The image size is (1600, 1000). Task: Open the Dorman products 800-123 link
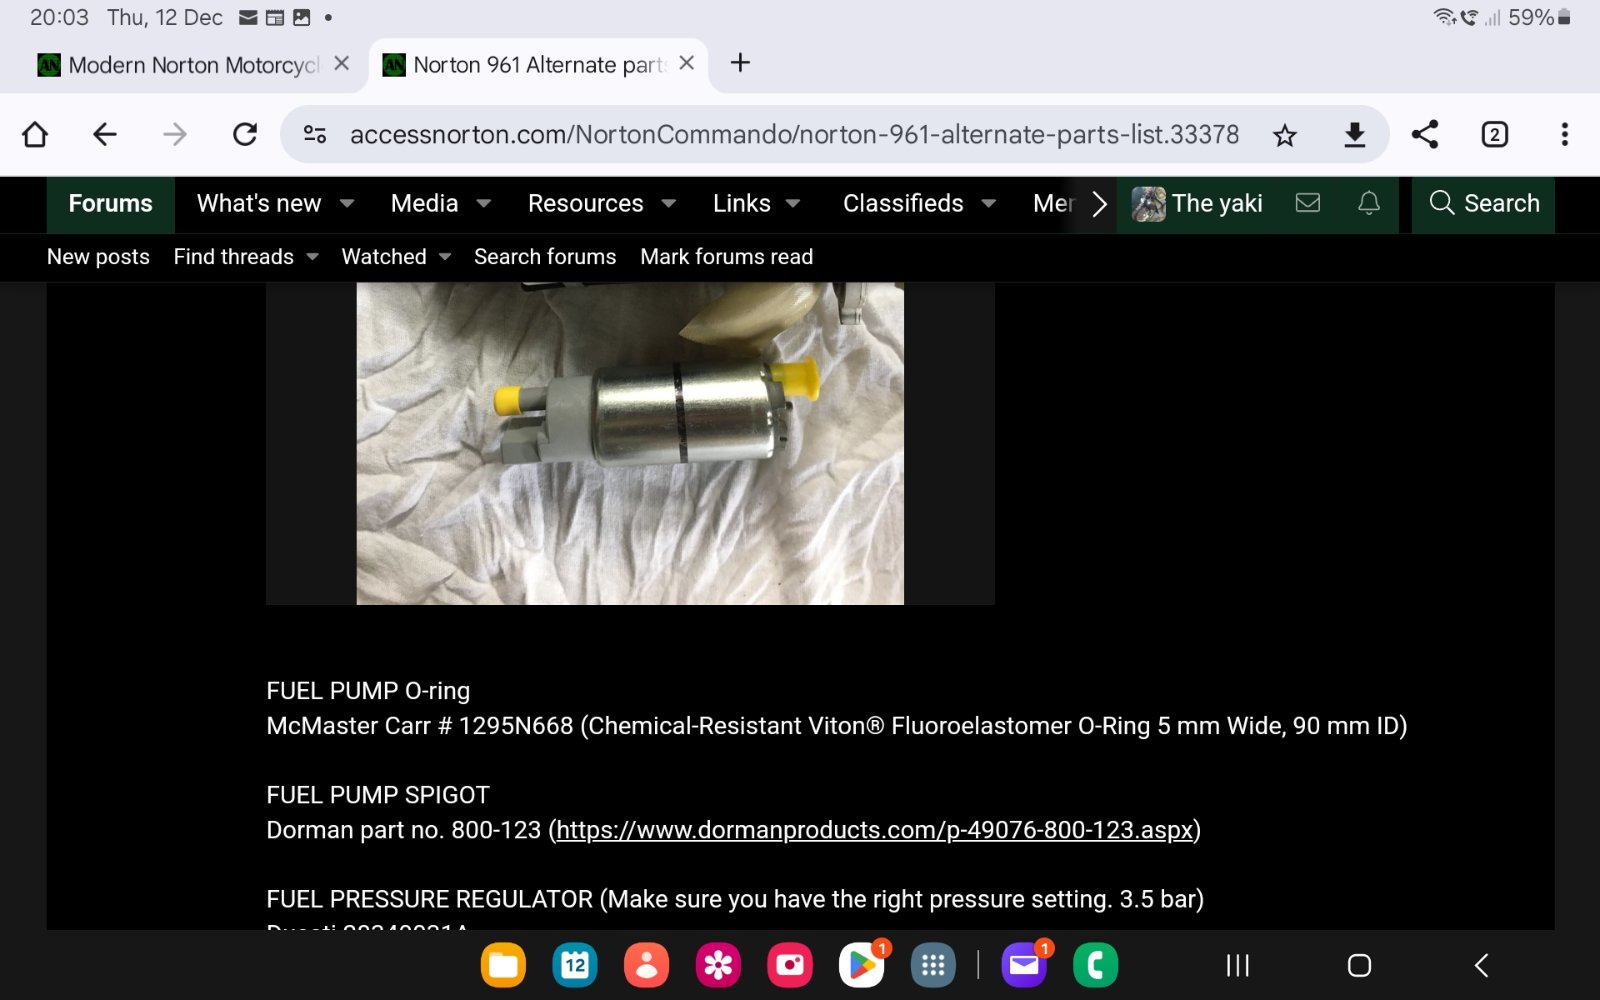coord(874,830)
